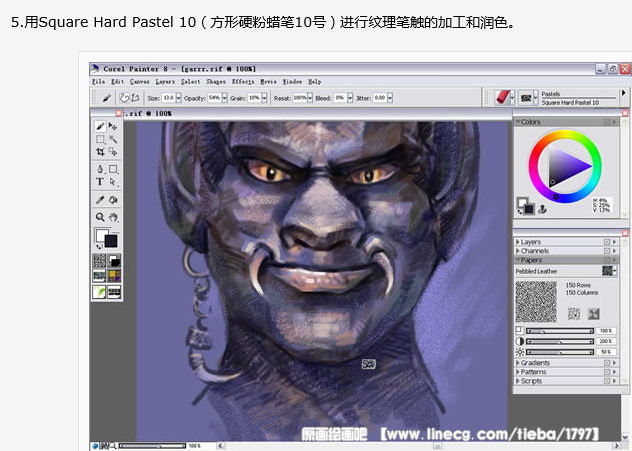Image resolution: width=632 pixels, height=451 pixels.
Task: Open the Colors palette menu arrow
Action: pyautogui.click(x=614, y=122)
